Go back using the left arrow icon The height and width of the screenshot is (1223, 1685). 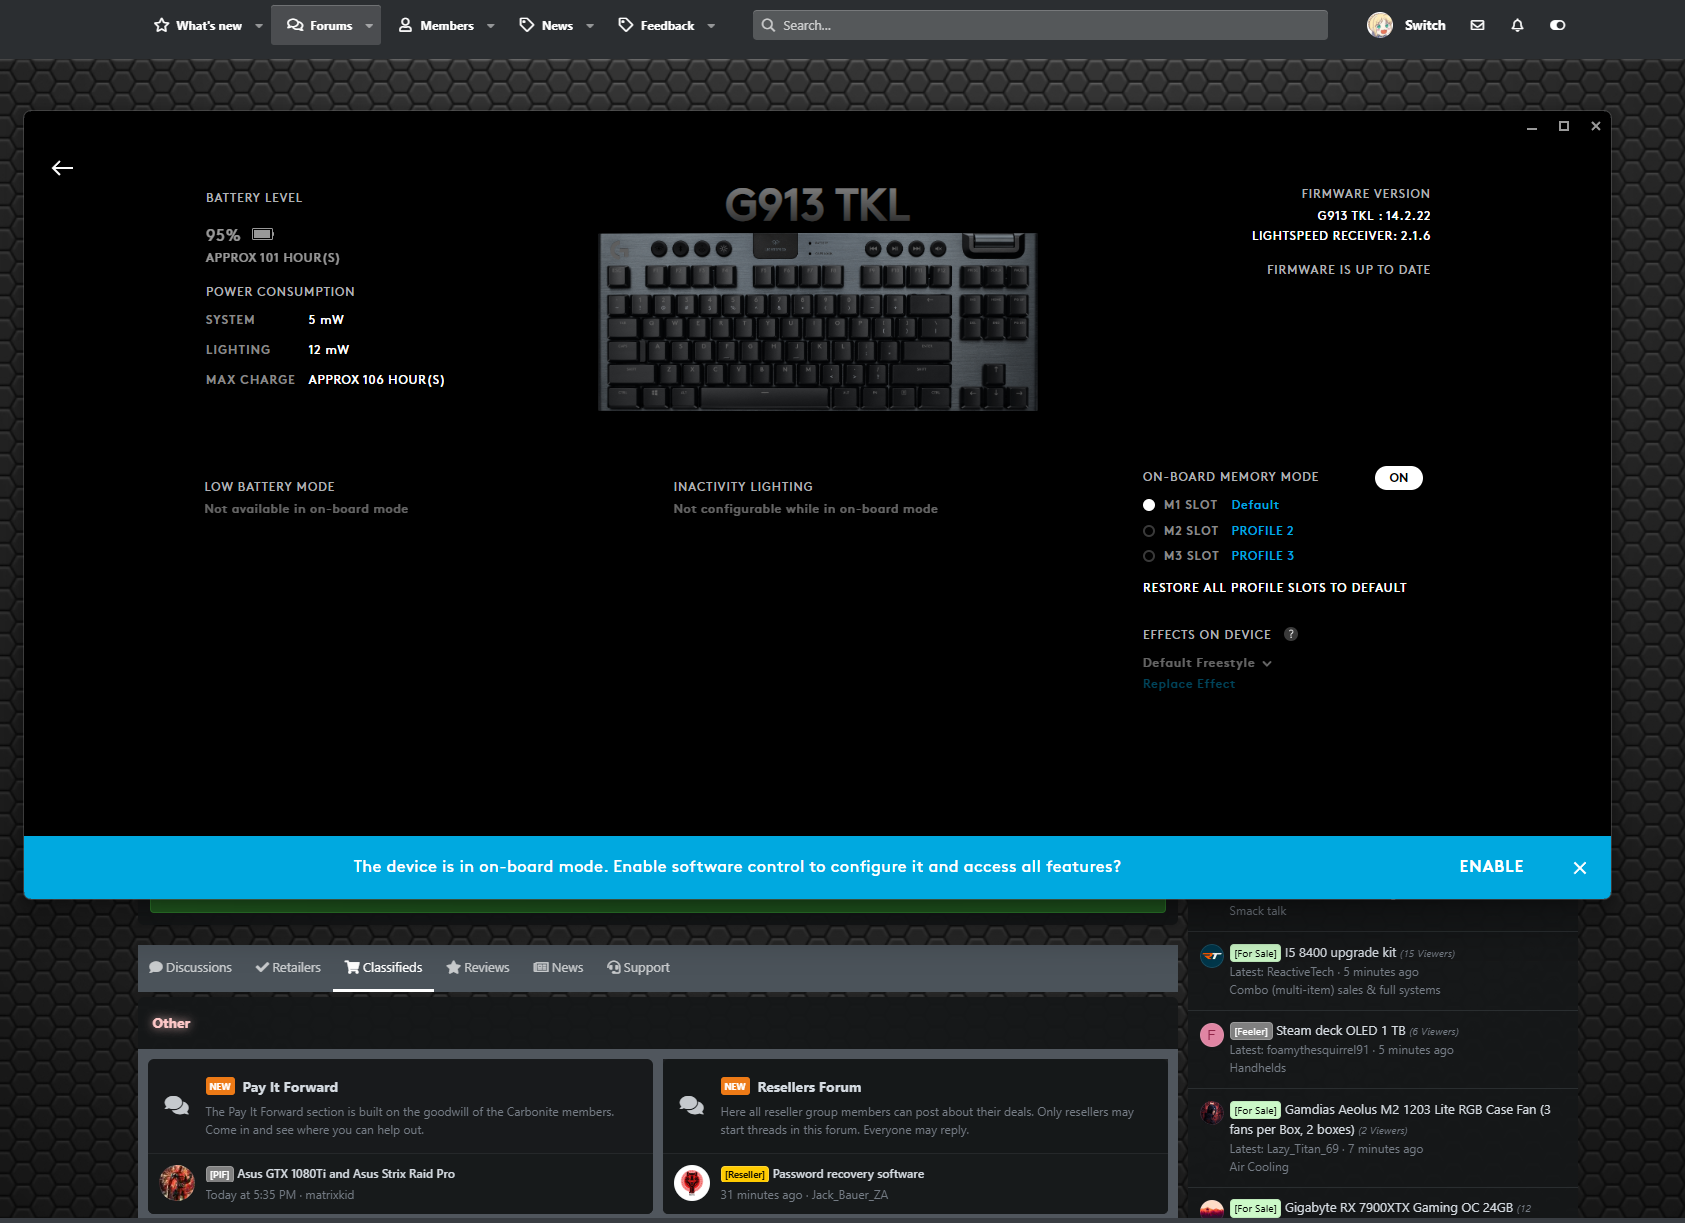63,168
